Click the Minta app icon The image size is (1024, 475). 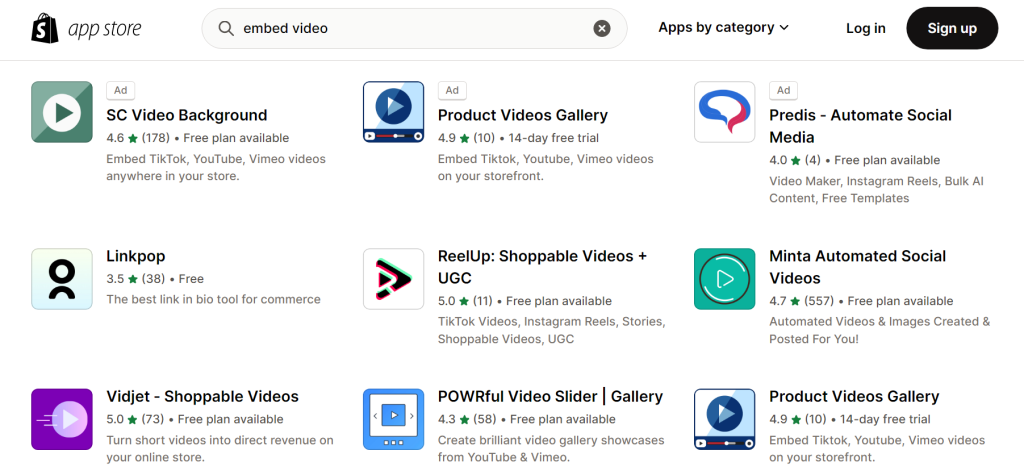725,279
